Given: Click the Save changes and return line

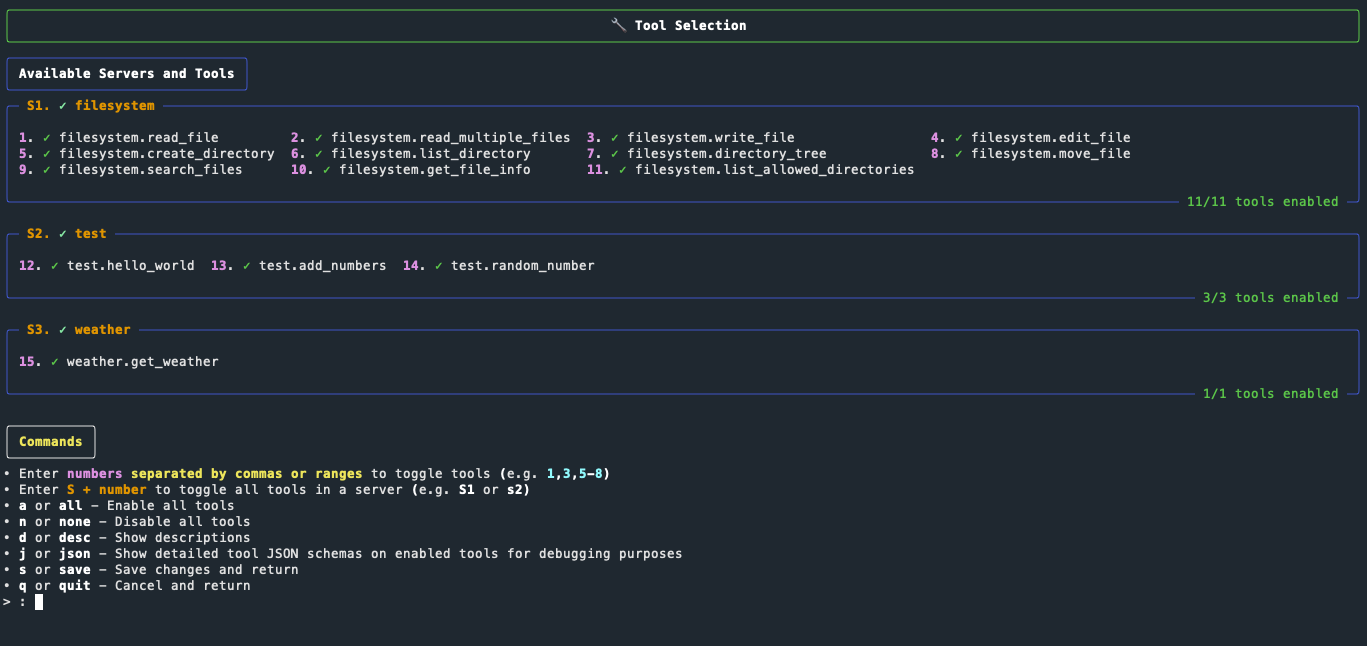Looking at the screenshot, I should click(x=151, y=570).
